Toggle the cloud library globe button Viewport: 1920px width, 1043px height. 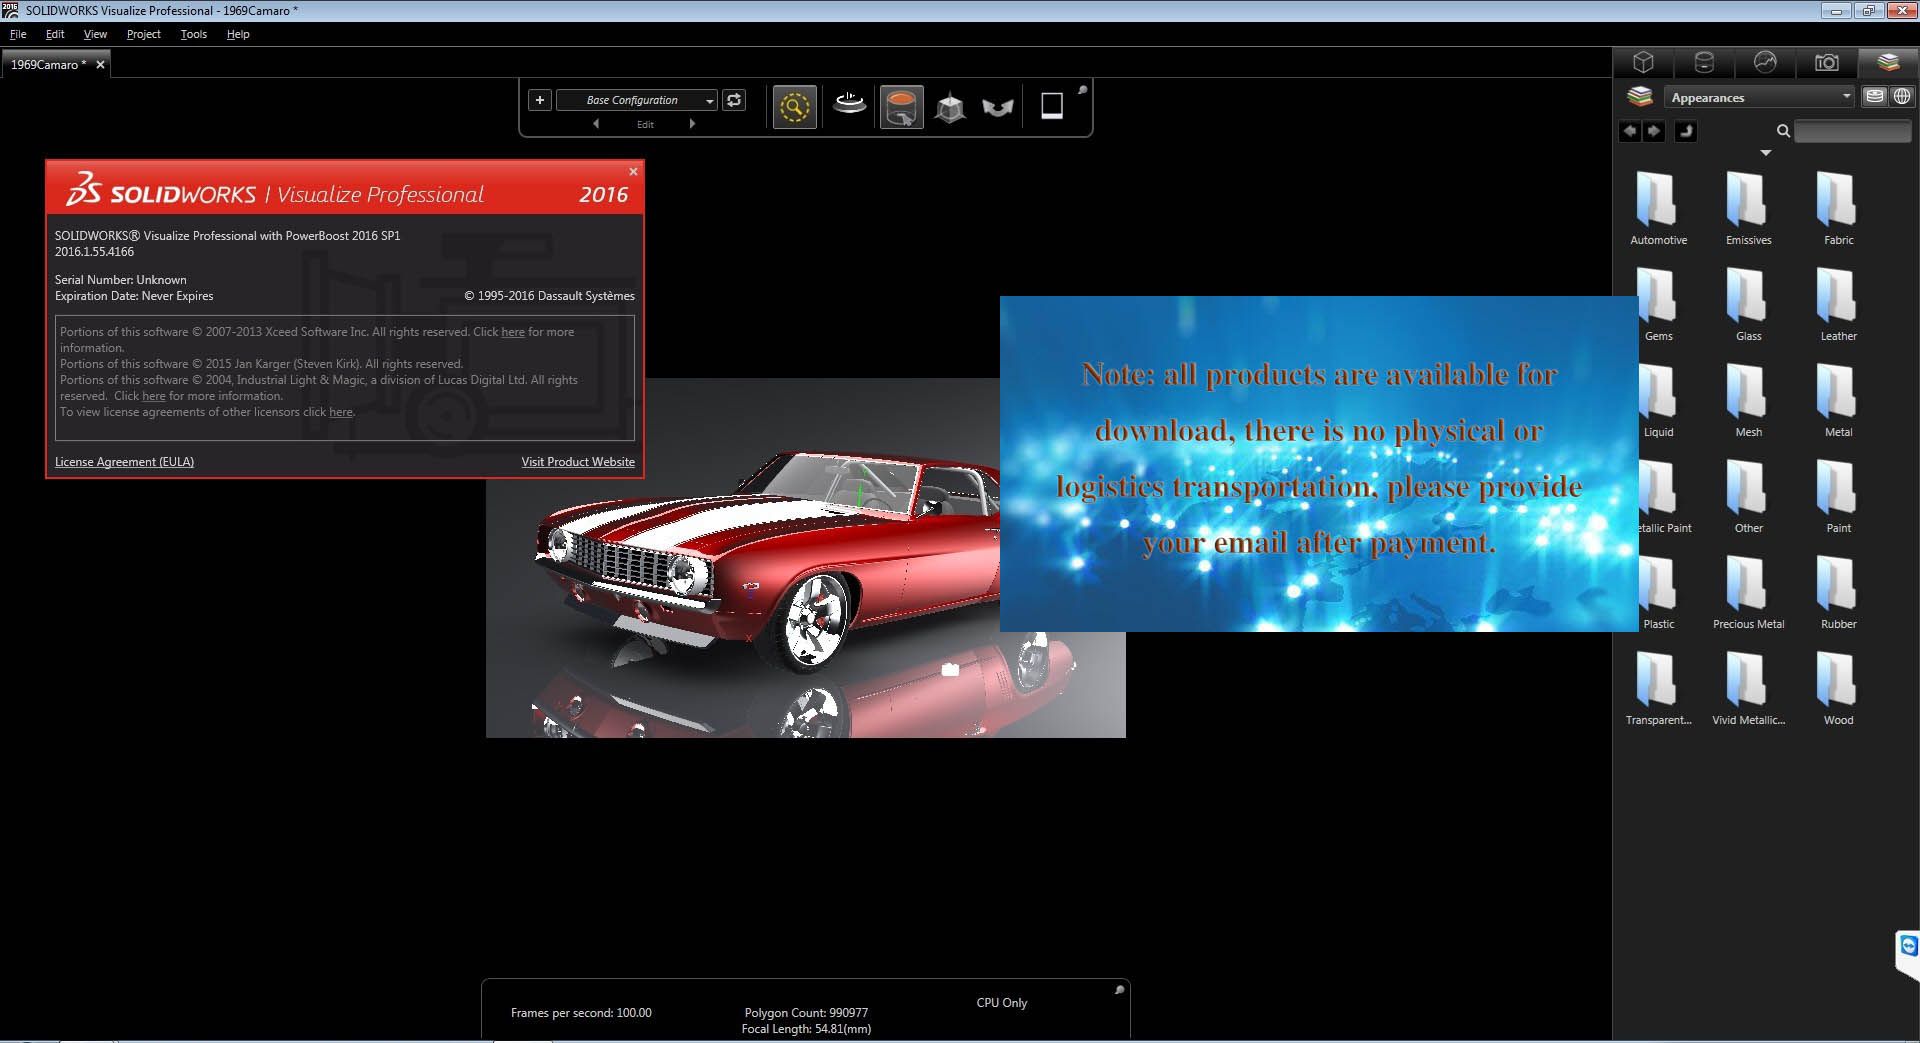[1902, 96]
